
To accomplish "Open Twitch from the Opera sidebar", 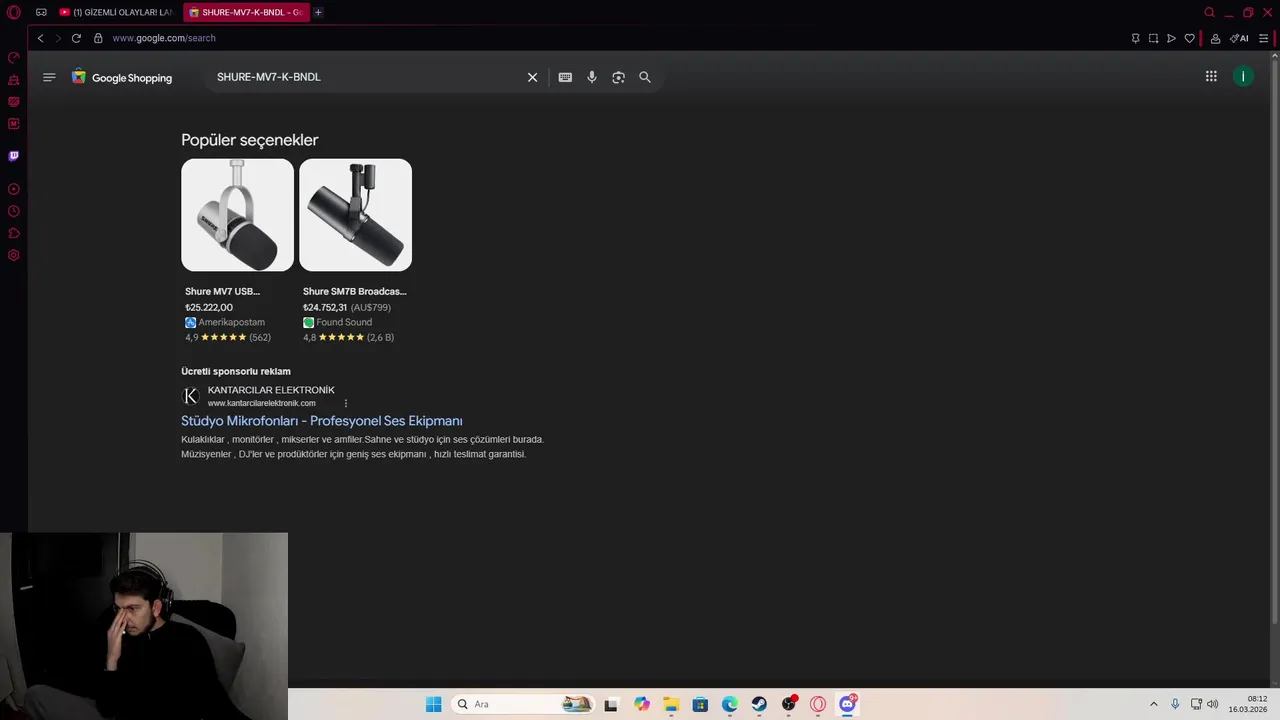I will click(14, 156).
